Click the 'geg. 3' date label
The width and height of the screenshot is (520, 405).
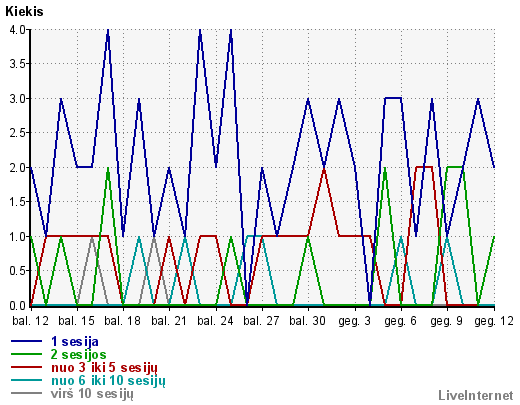point(354,321)
